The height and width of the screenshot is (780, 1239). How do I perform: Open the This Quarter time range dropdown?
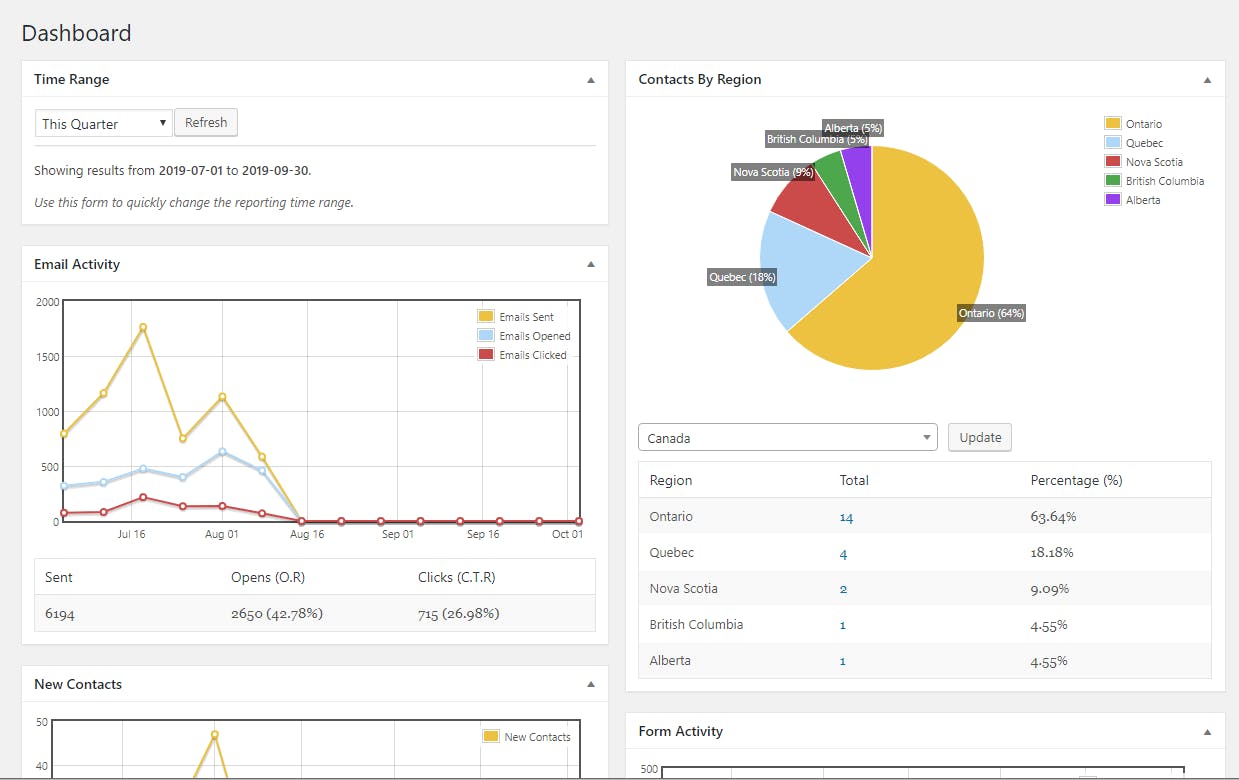[104, 123]
